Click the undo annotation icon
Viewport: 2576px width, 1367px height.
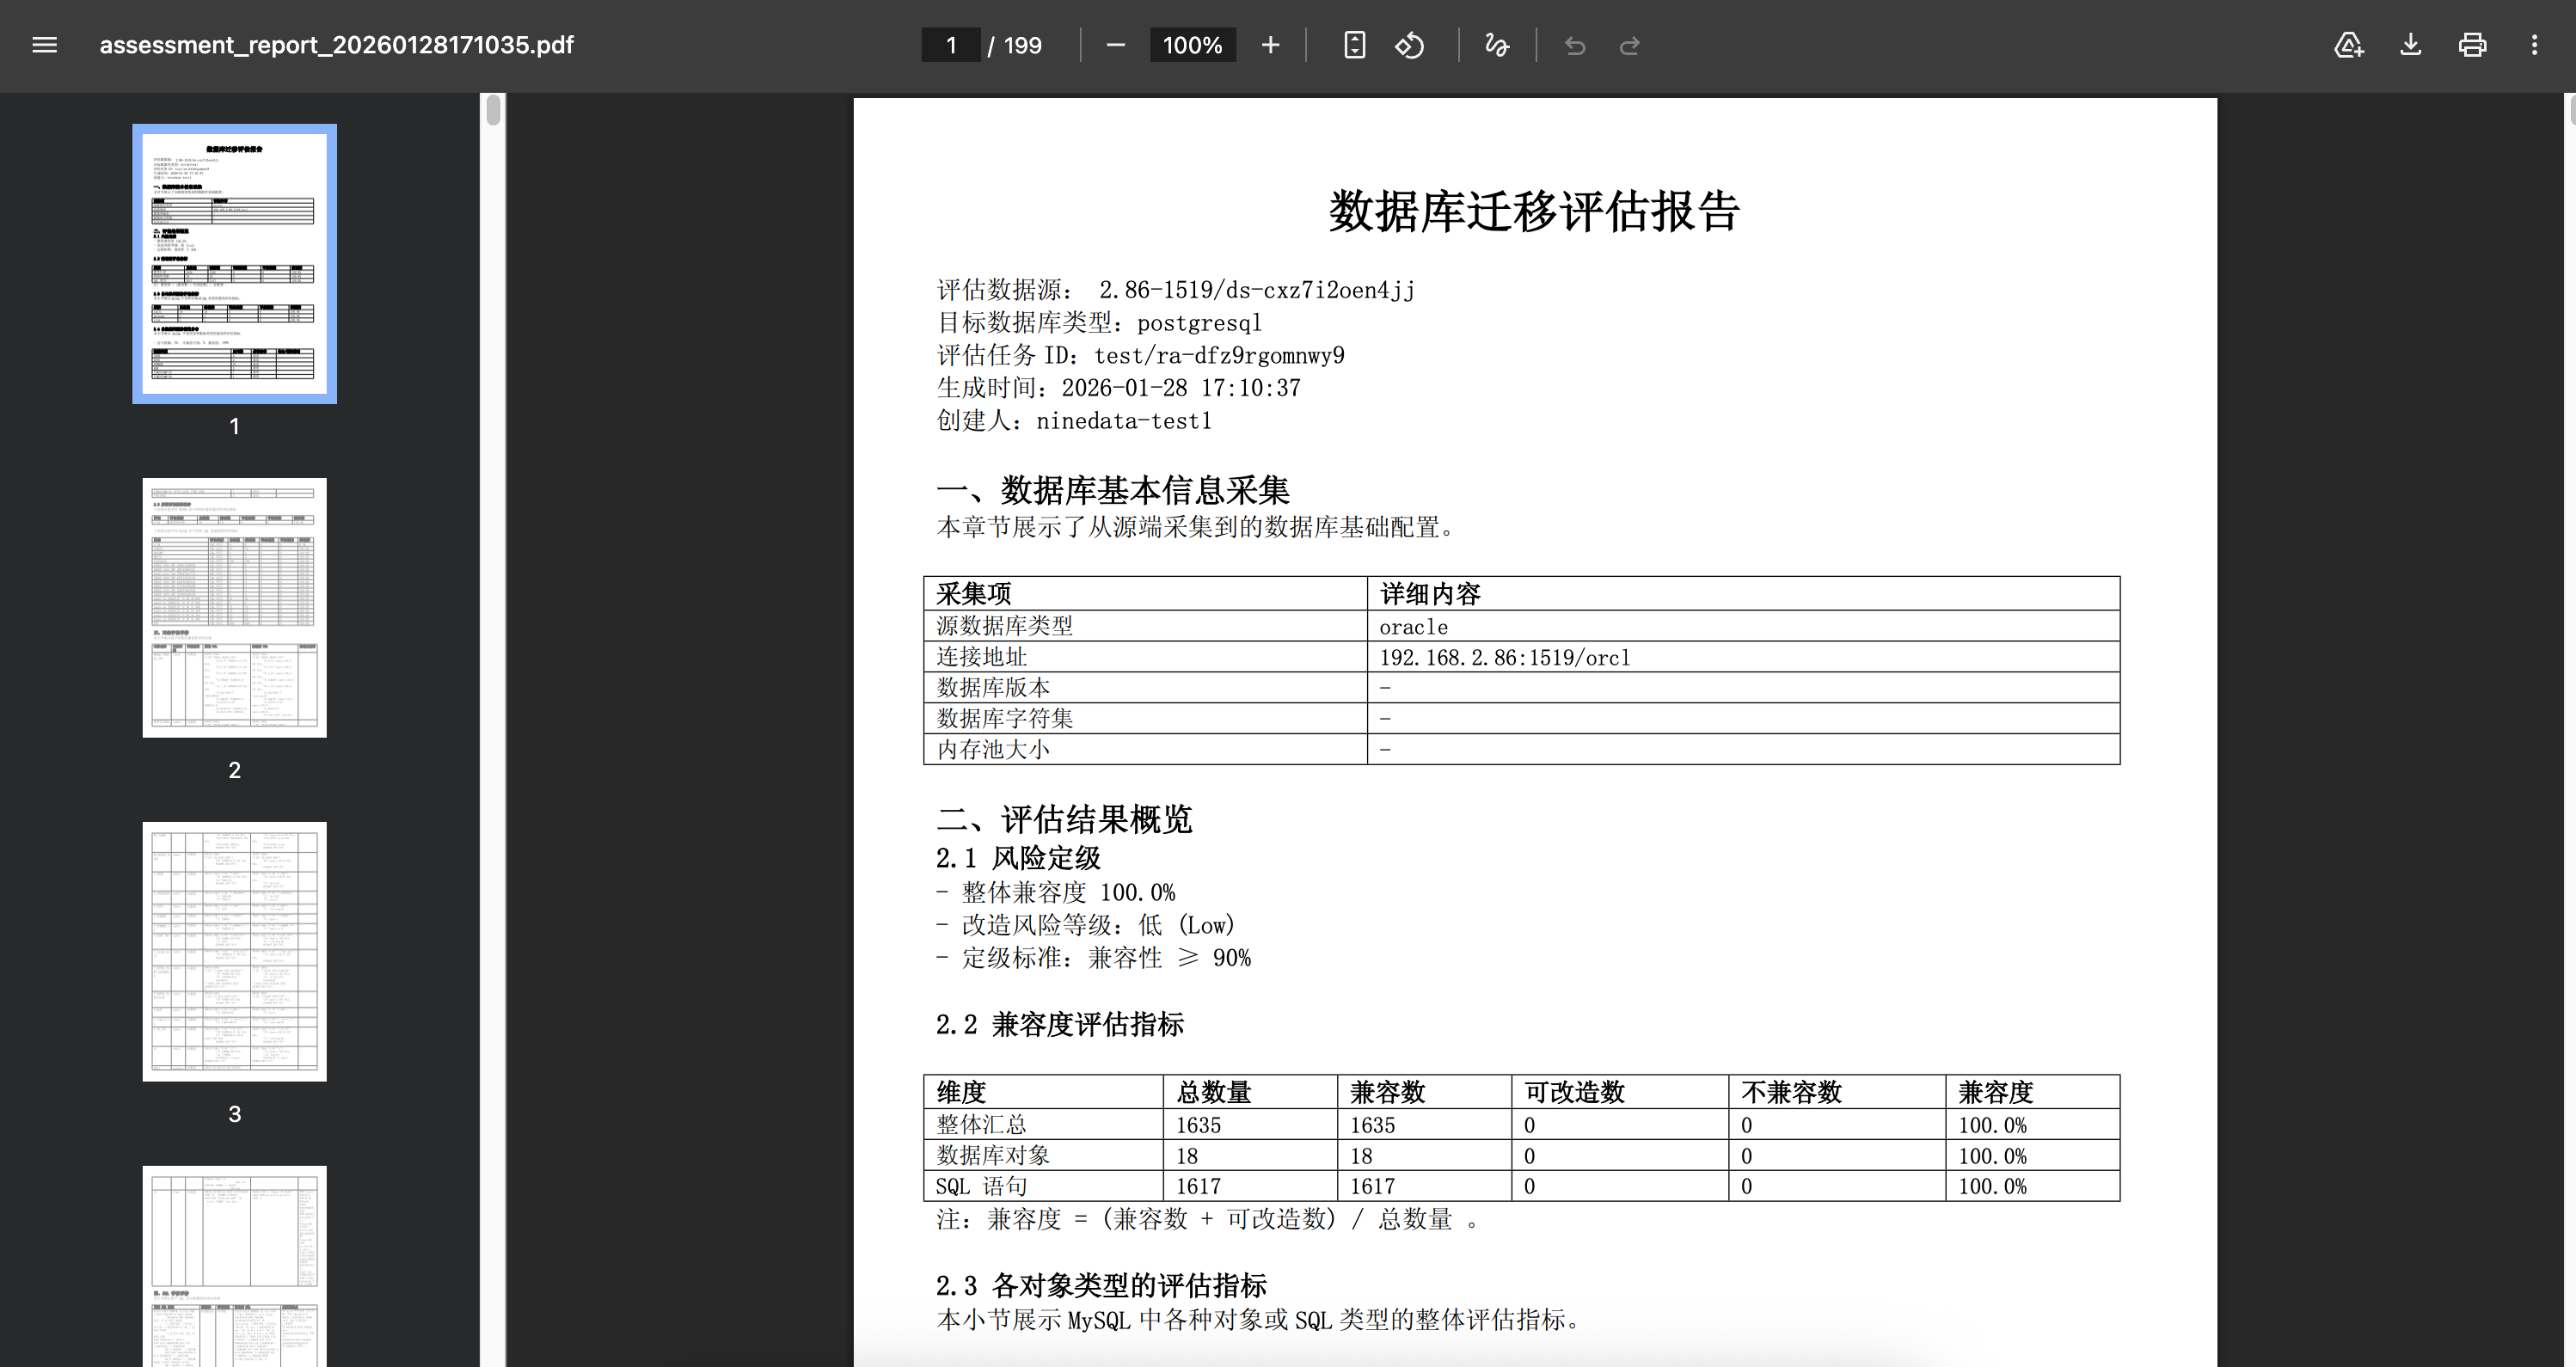pos(1575,45)
